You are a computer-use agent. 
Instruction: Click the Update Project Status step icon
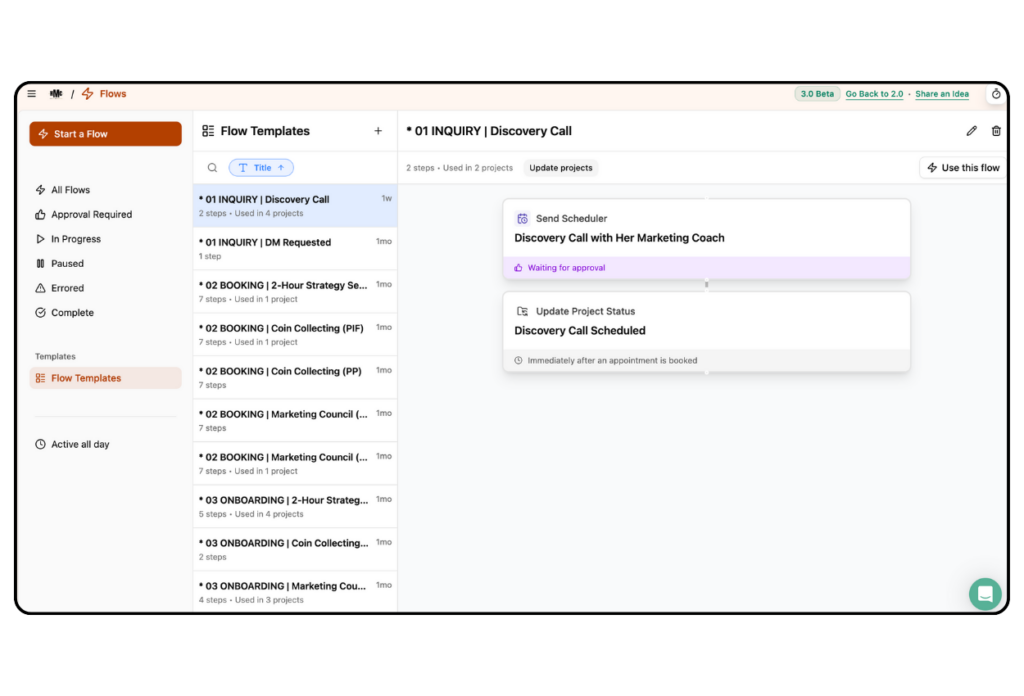pyautogui.click(x=522, y=311)
